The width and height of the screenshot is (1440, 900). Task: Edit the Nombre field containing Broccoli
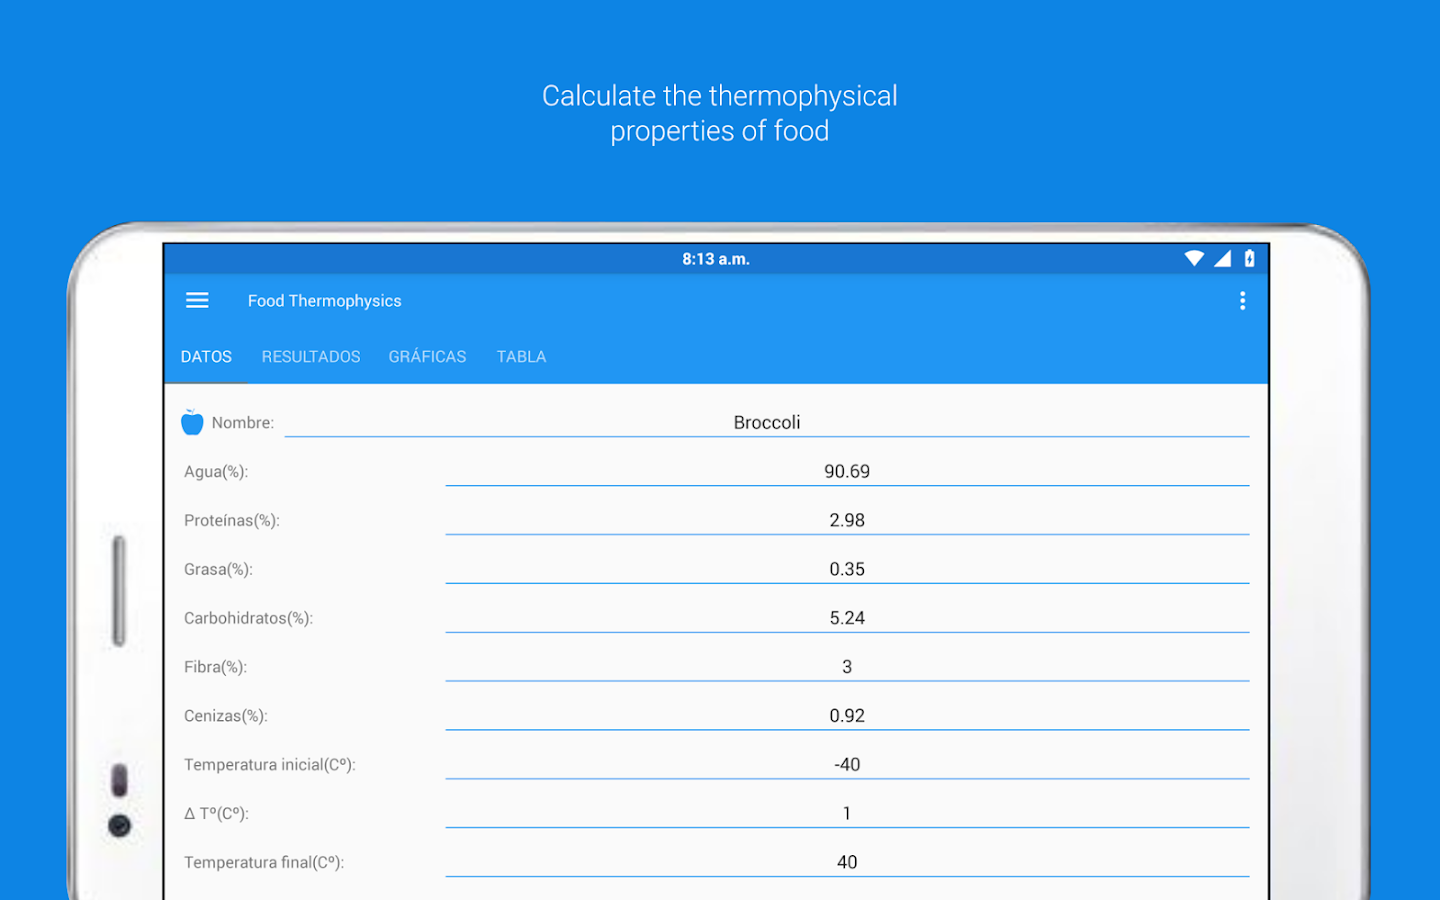[767, 422]
